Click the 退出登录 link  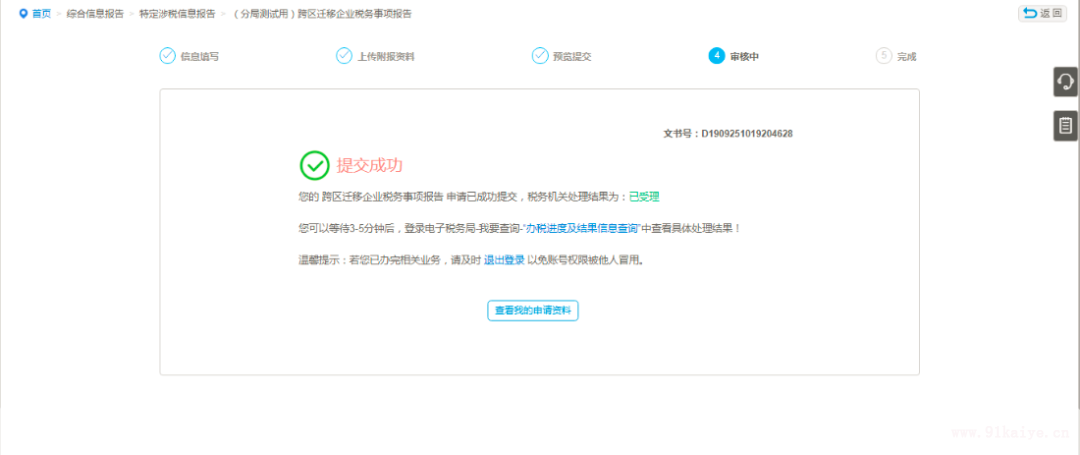(x=504, y=260)
